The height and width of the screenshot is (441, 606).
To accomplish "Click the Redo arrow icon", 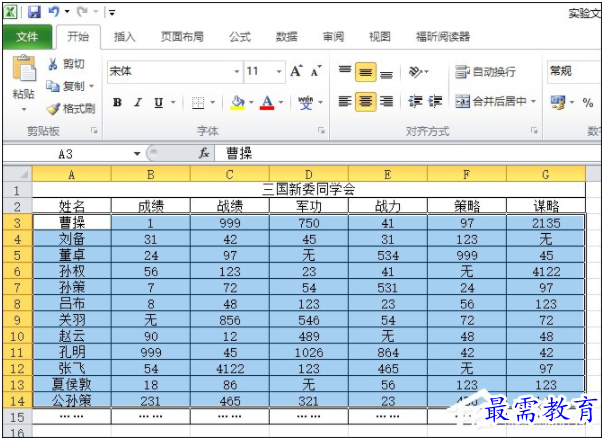I will [x=82, y=12].
